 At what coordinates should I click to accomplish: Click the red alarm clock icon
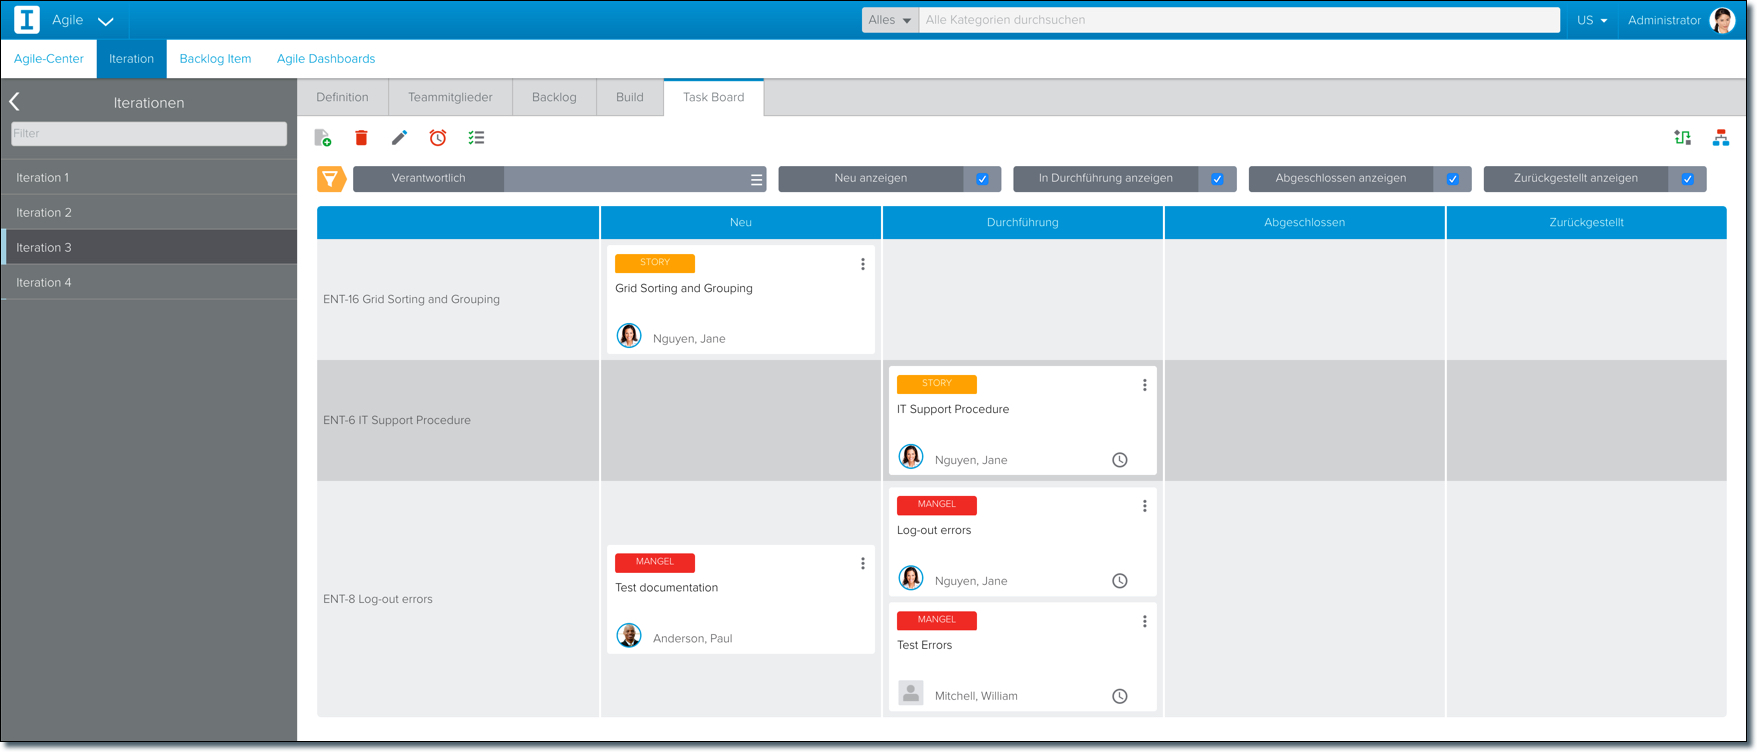(438, 138)
